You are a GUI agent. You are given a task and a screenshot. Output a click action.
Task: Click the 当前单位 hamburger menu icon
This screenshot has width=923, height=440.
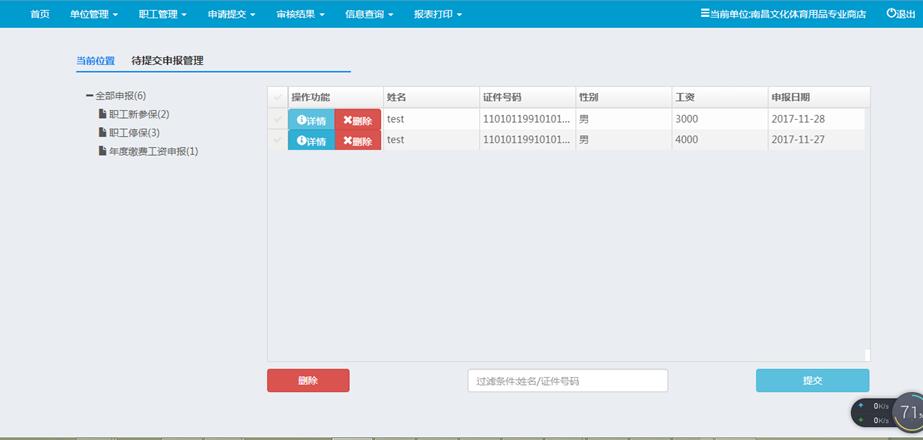tap(705, 14)
